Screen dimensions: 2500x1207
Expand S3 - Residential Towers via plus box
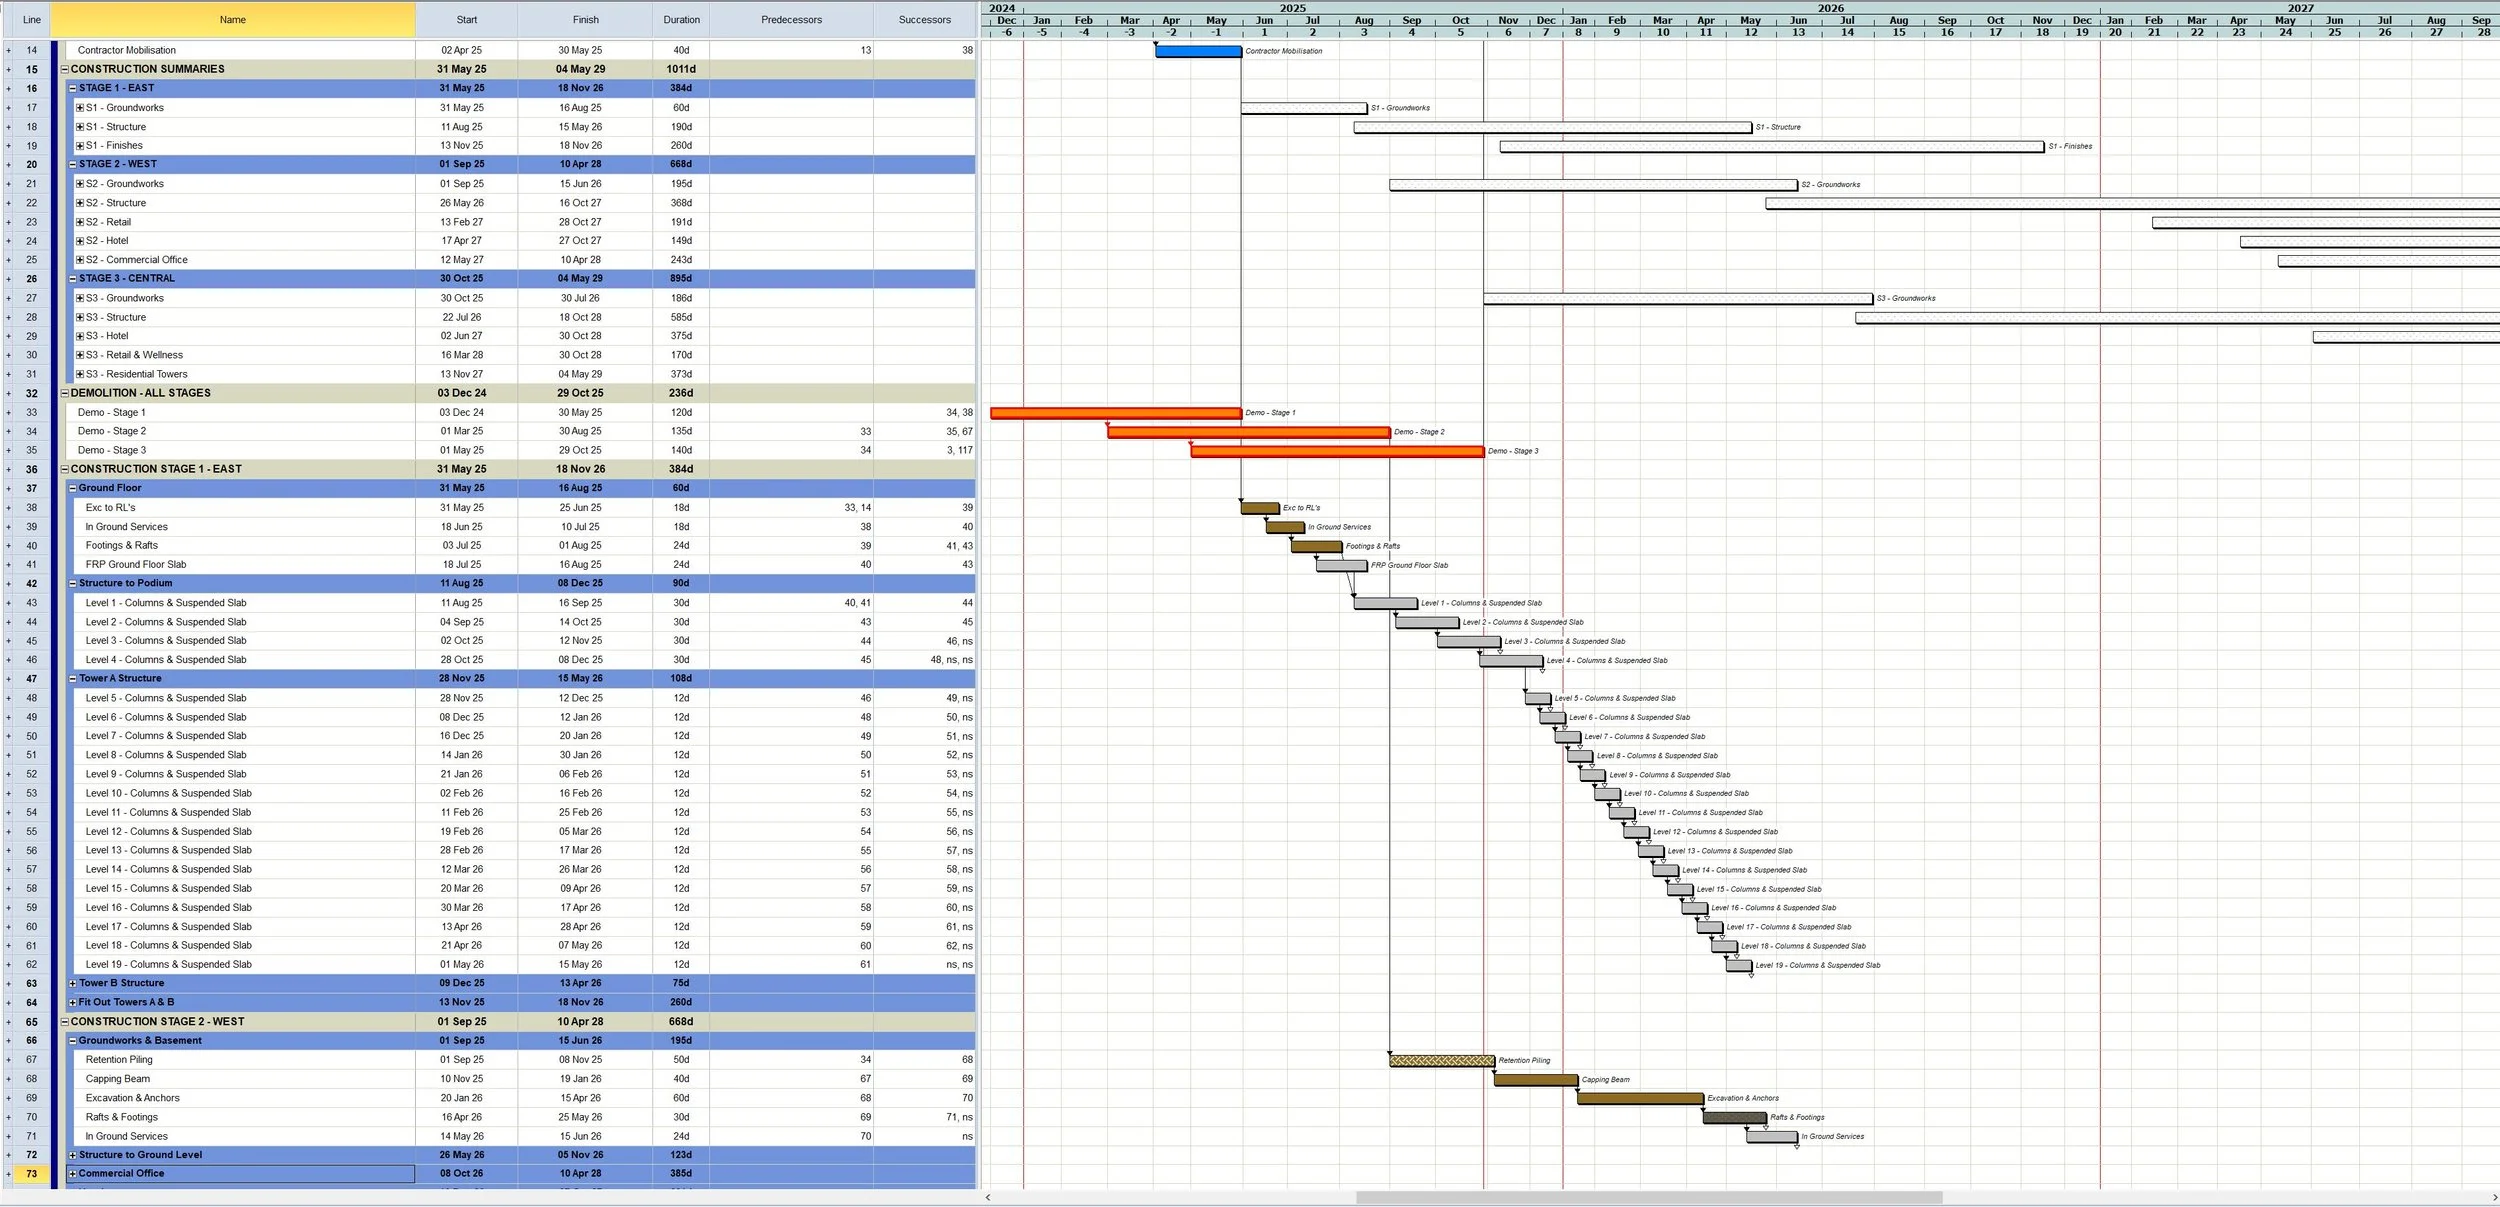click(x=80, y=374)
